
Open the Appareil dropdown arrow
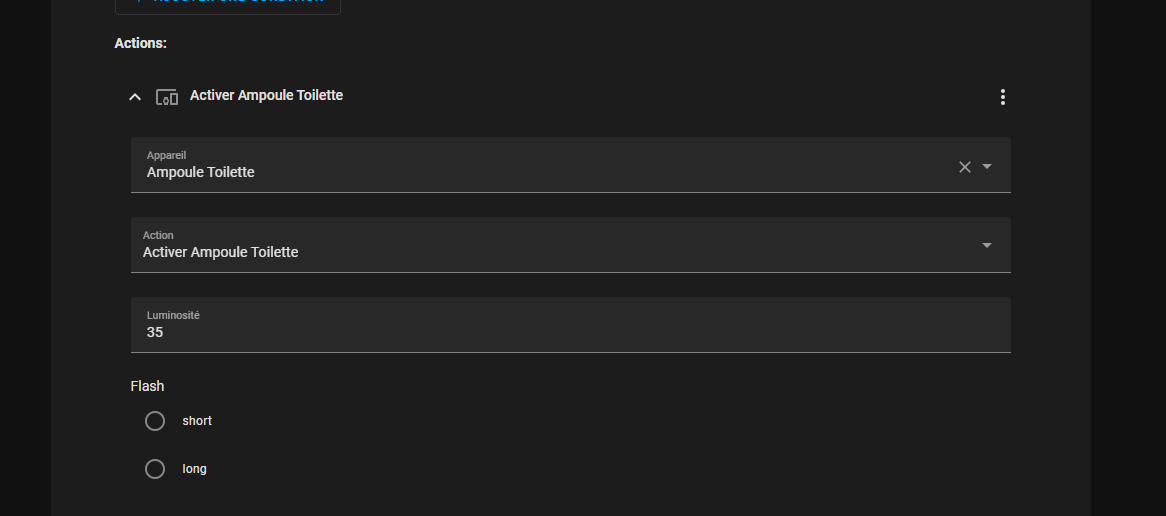click(x=987, y=167)
